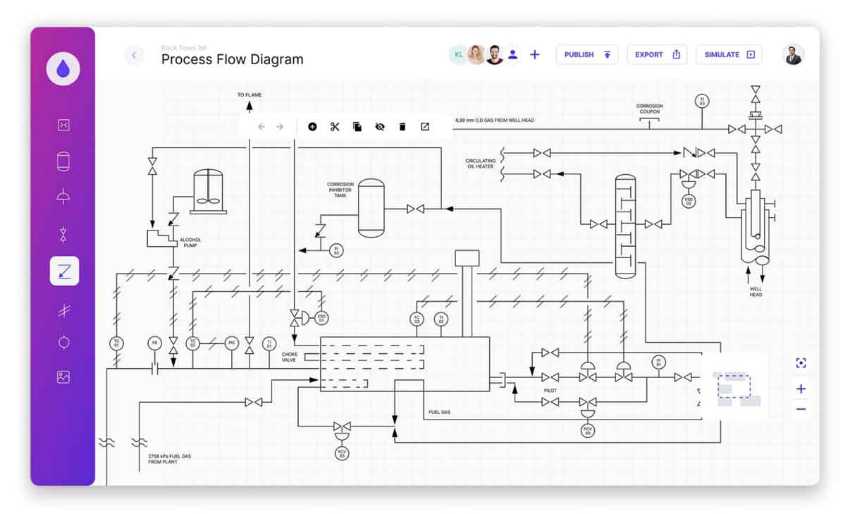This screenshot has height=514, width=850.
Task: Select the vessel shape tool in the sidebar
Action: click(64, 161)
